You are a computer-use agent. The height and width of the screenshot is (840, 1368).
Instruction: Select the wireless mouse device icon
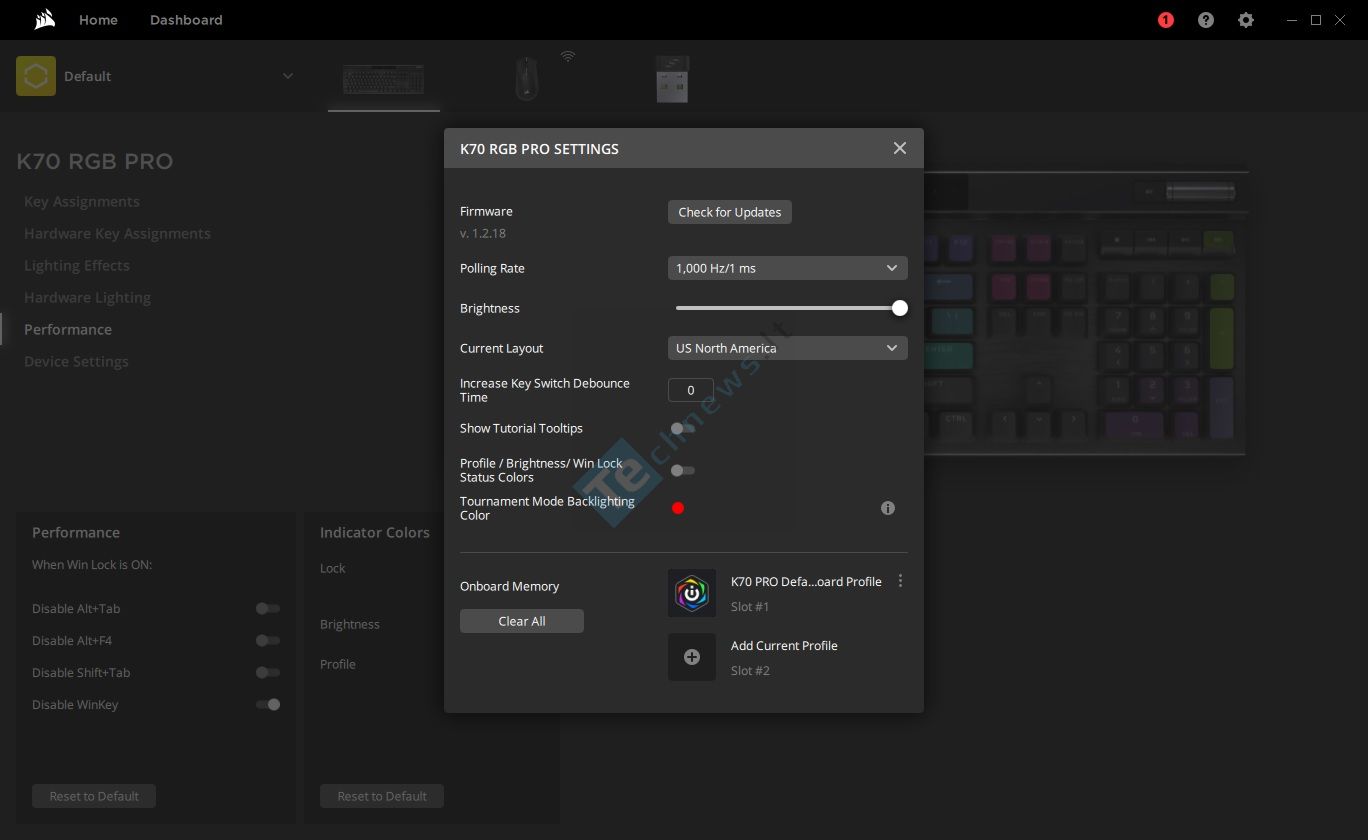click(x=527, y=79)
